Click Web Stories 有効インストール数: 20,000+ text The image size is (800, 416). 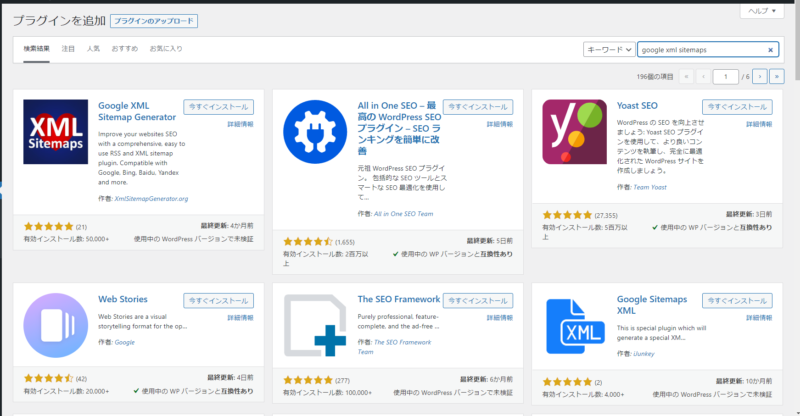(66, 391)
